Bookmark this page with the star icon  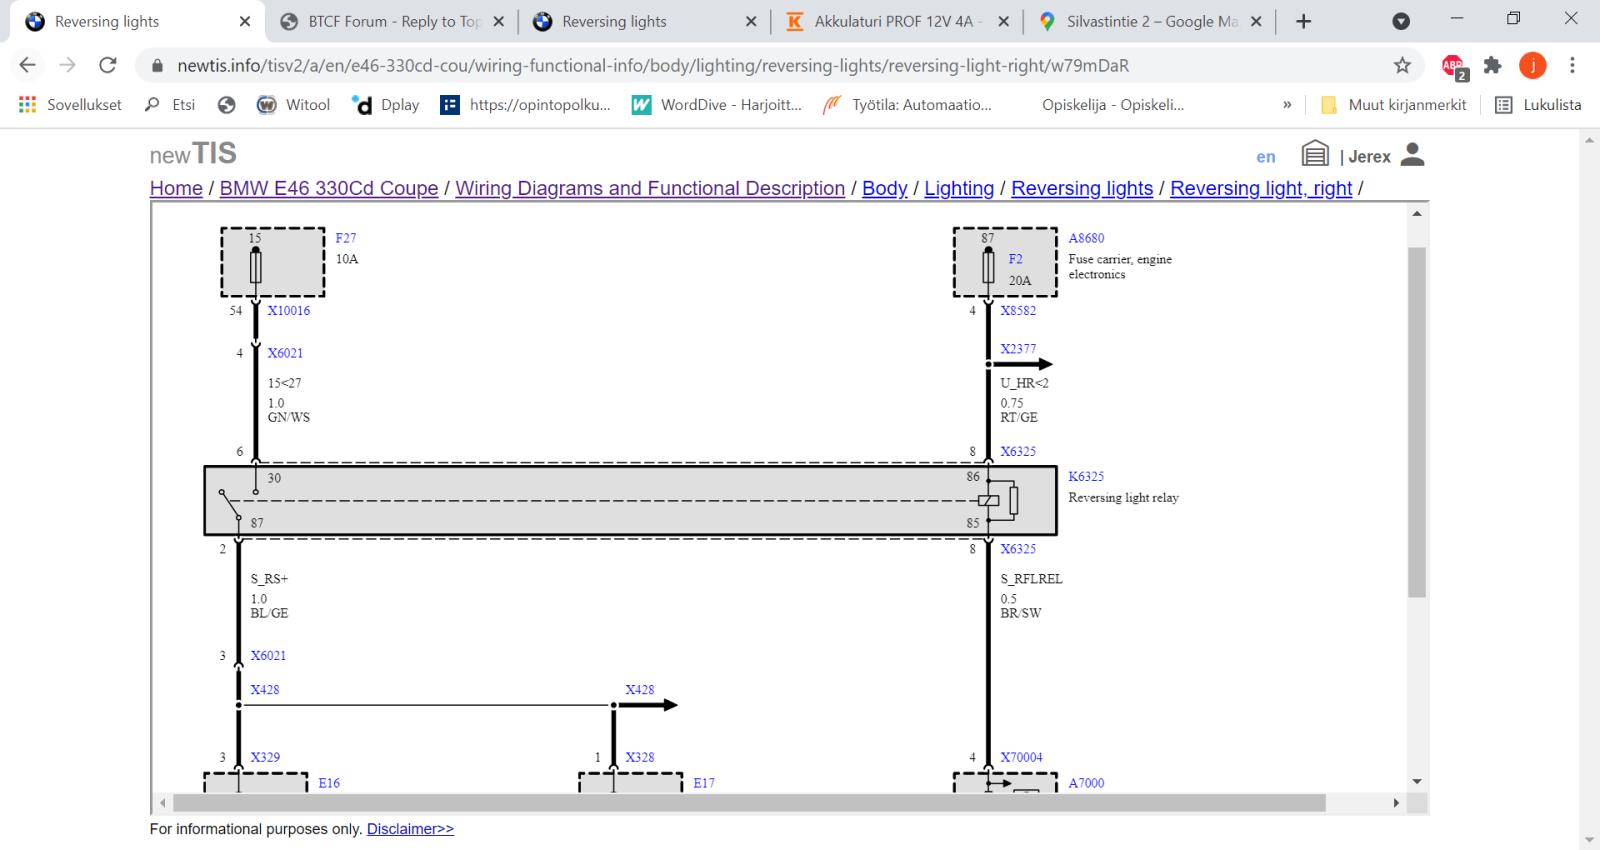1402,66
